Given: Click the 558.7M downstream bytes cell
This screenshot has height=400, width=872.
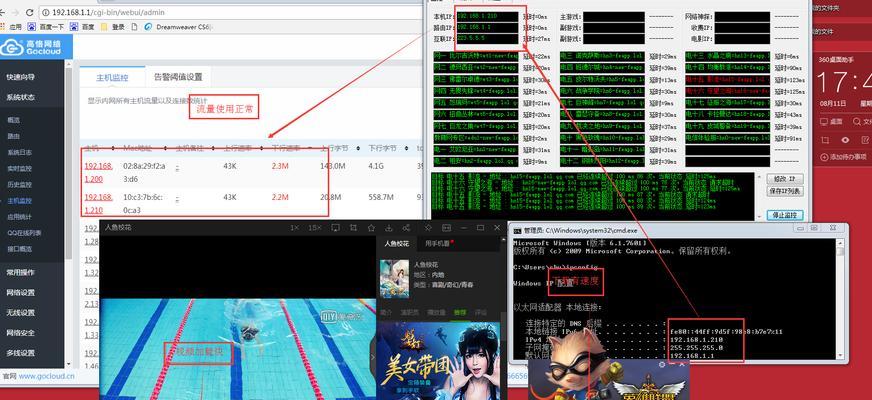Looking at the screenshot, I should coord(380,197).
